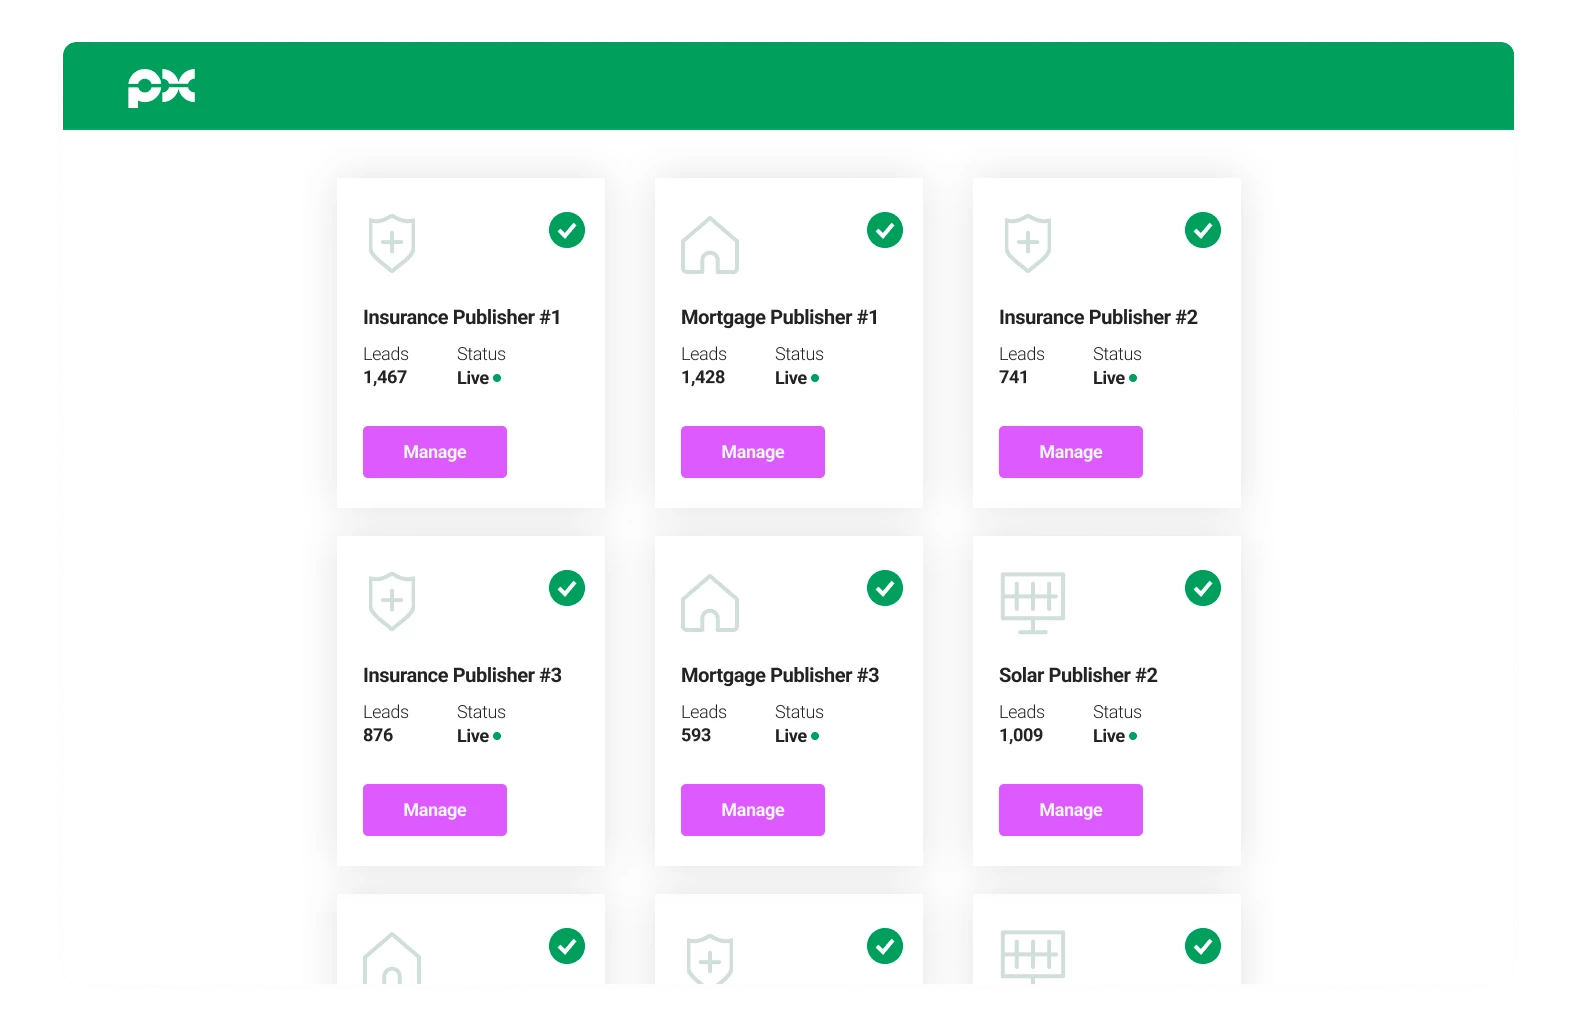The height and width of the screenshot is (1026, 1577).
Task: Click Live status on Mortgage Publisher #1
Action: [x=797, y=378]
